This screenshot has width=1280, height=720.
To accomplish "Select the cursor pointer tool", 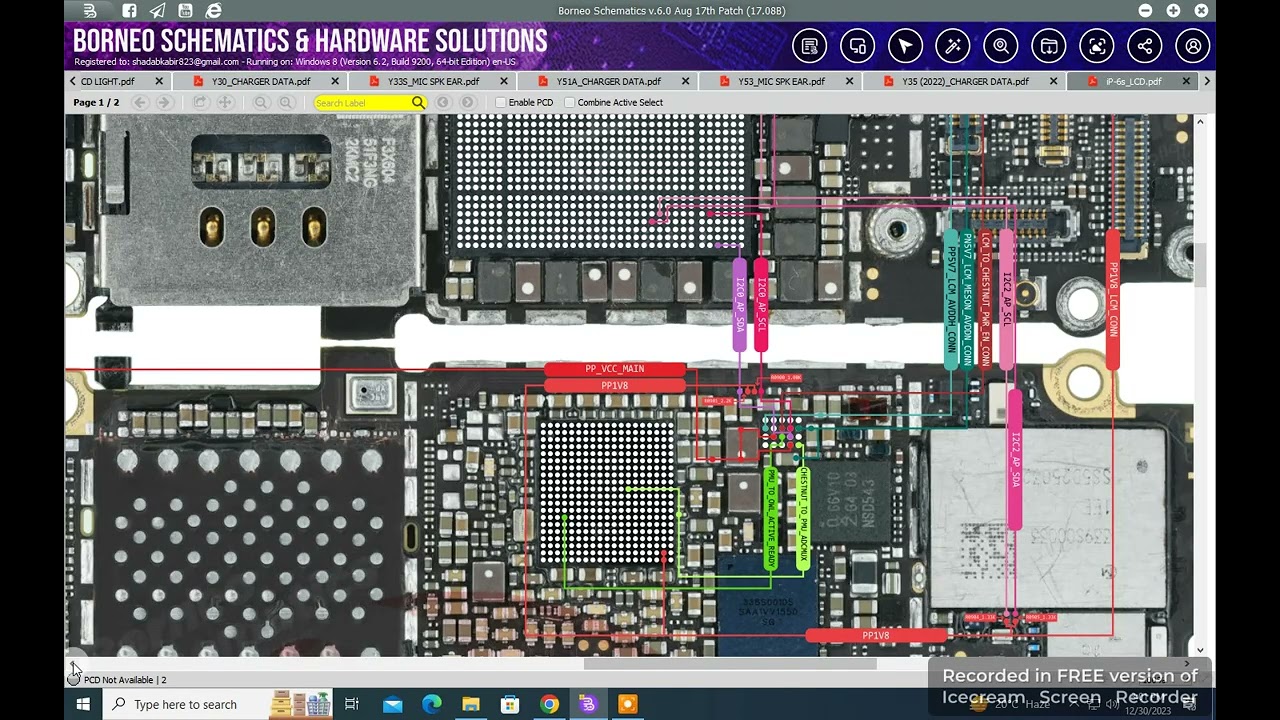I will pyautogui.click(x=905, y=46).
